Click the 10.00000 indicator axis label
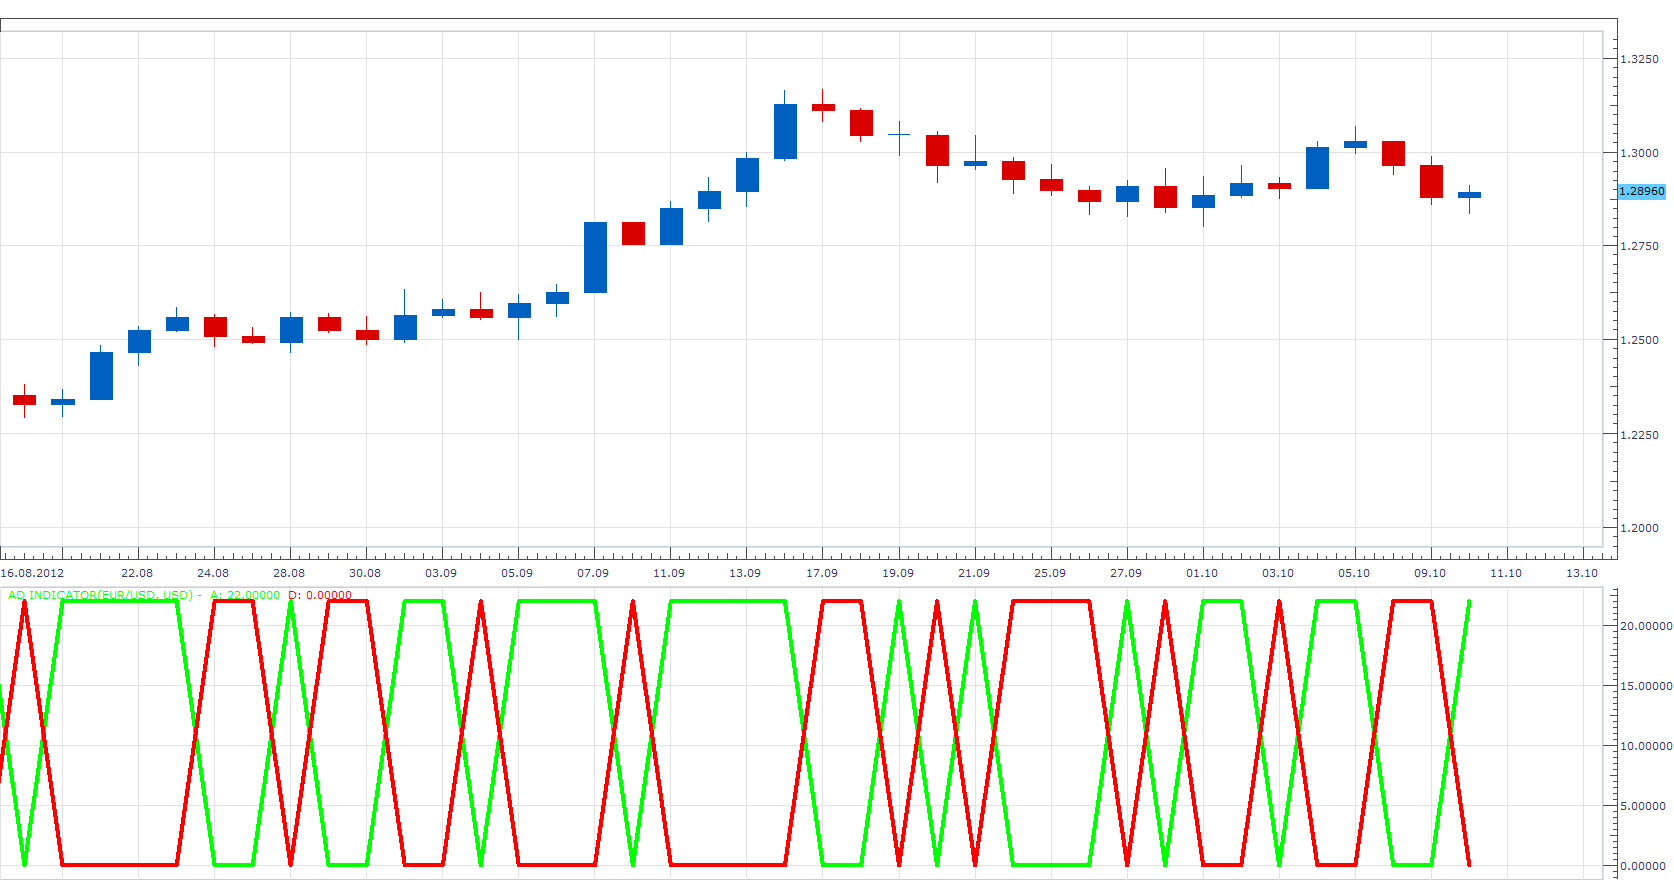 coord(1646,746)
